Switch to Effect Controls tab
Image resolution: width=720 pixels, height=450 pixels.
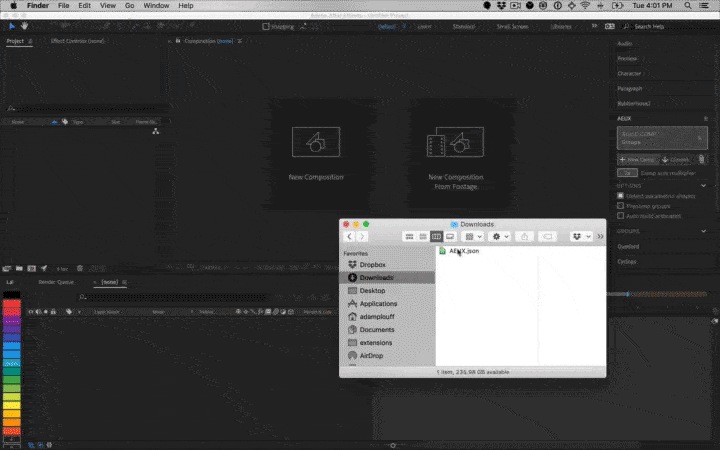tap(77, 41)
